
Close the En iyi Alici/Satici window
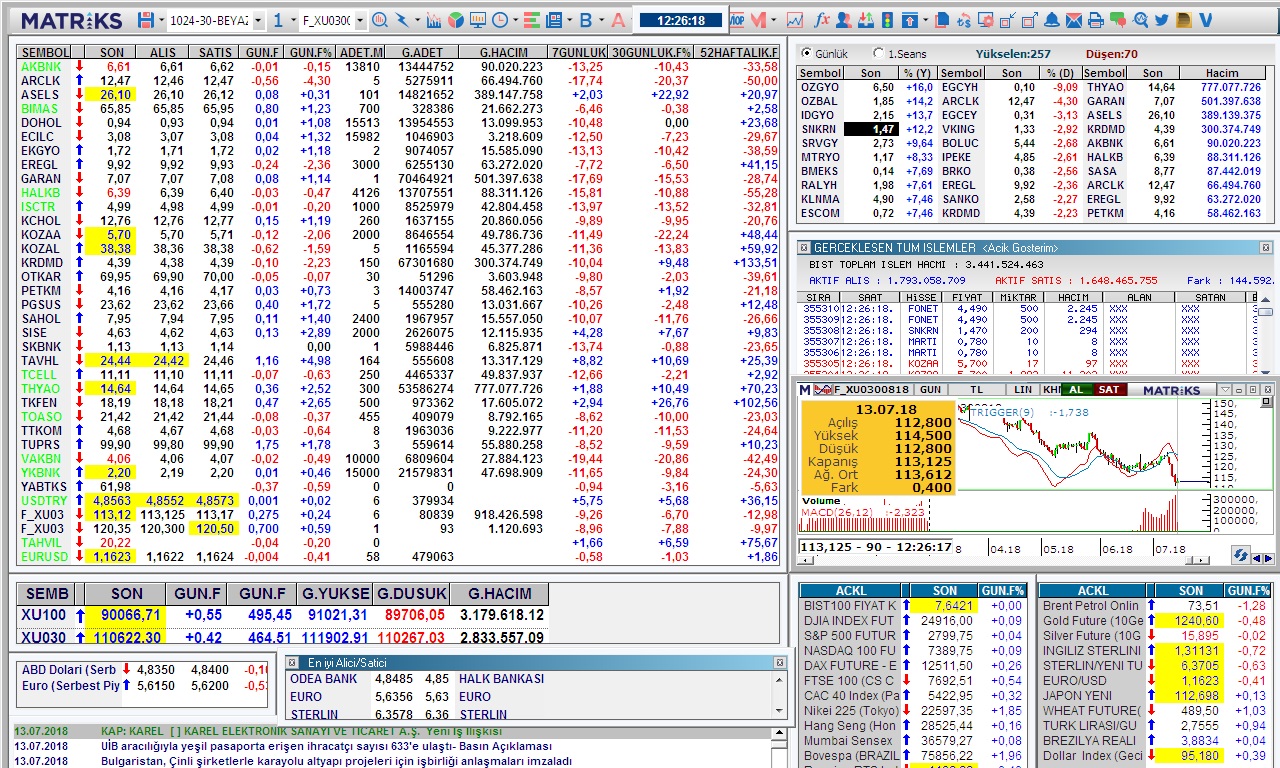pos(780,663)
